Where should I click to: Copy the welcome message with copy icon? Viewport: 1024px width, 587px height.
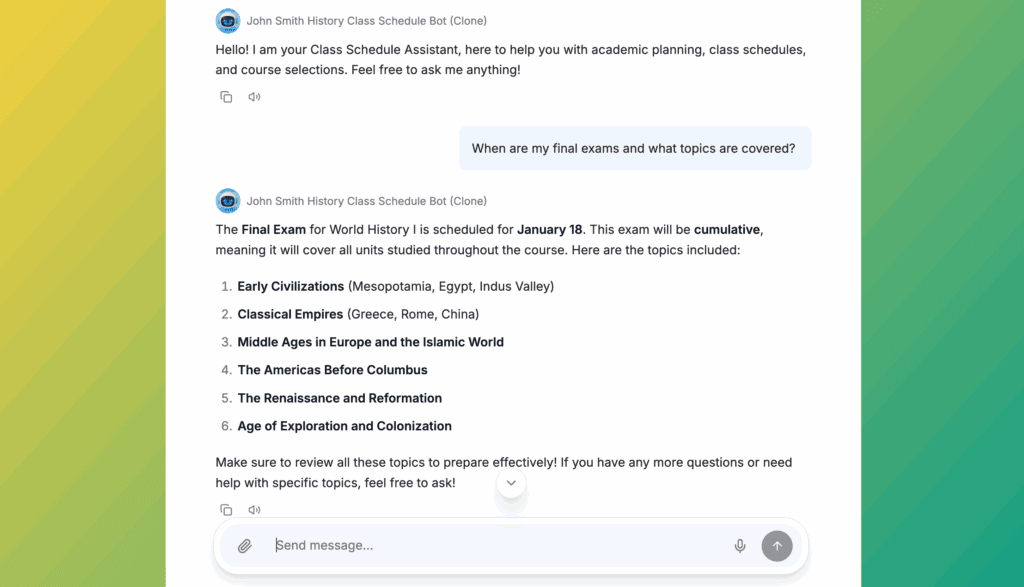pos(226,97)
